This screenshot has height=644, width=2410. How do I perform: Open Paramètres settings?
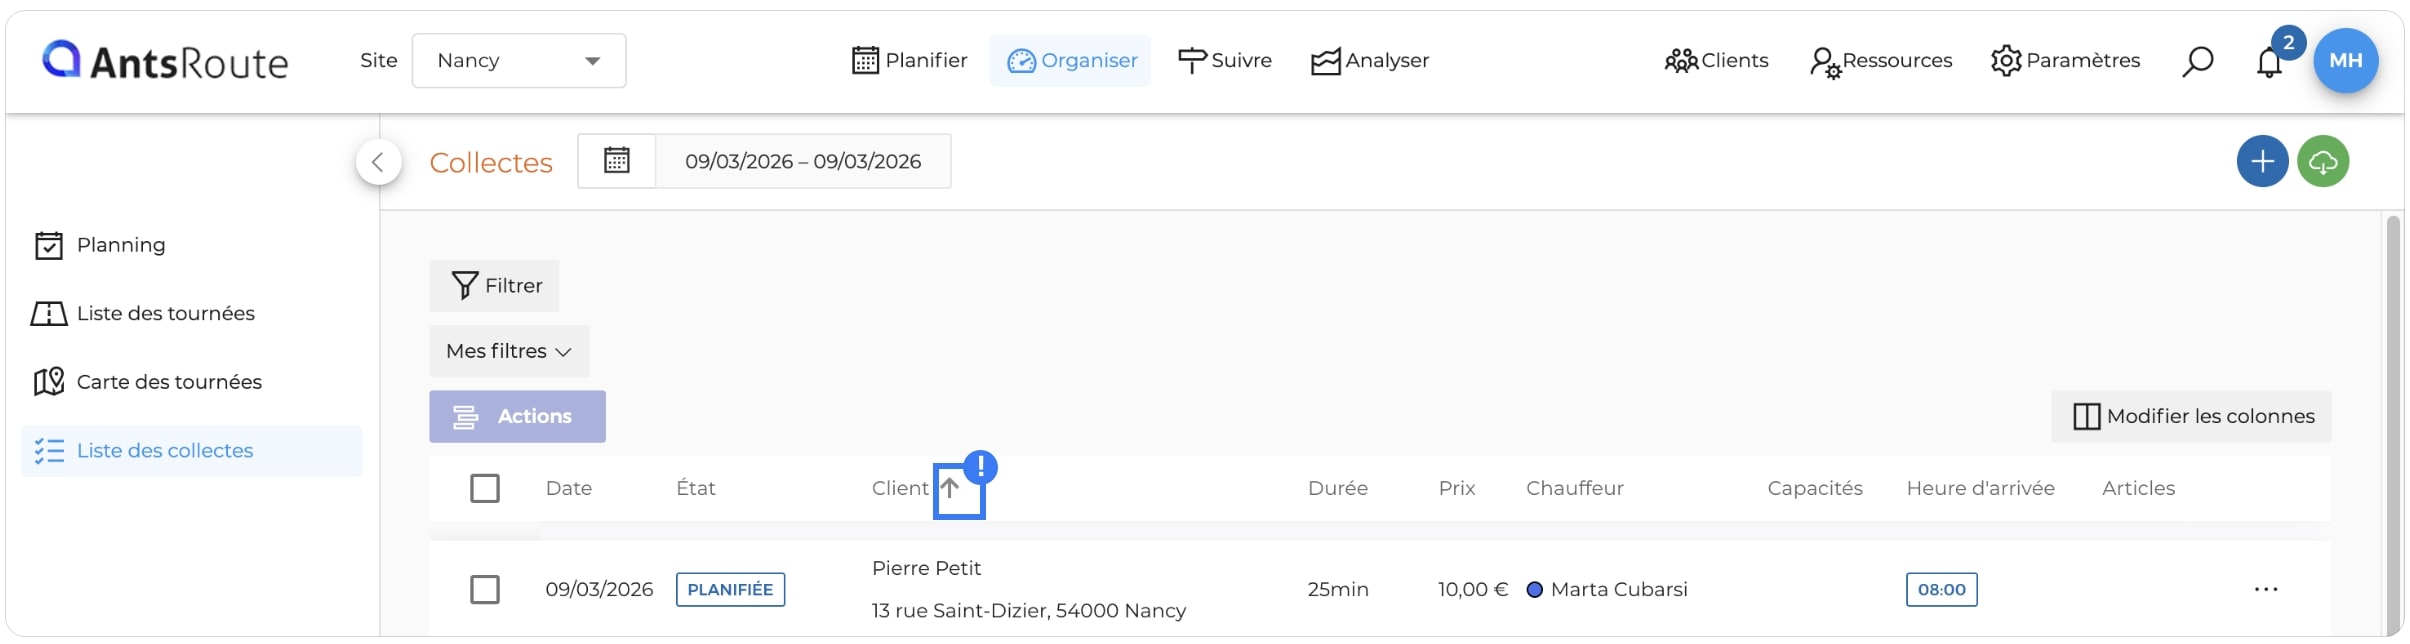(x=2065, y=60)
